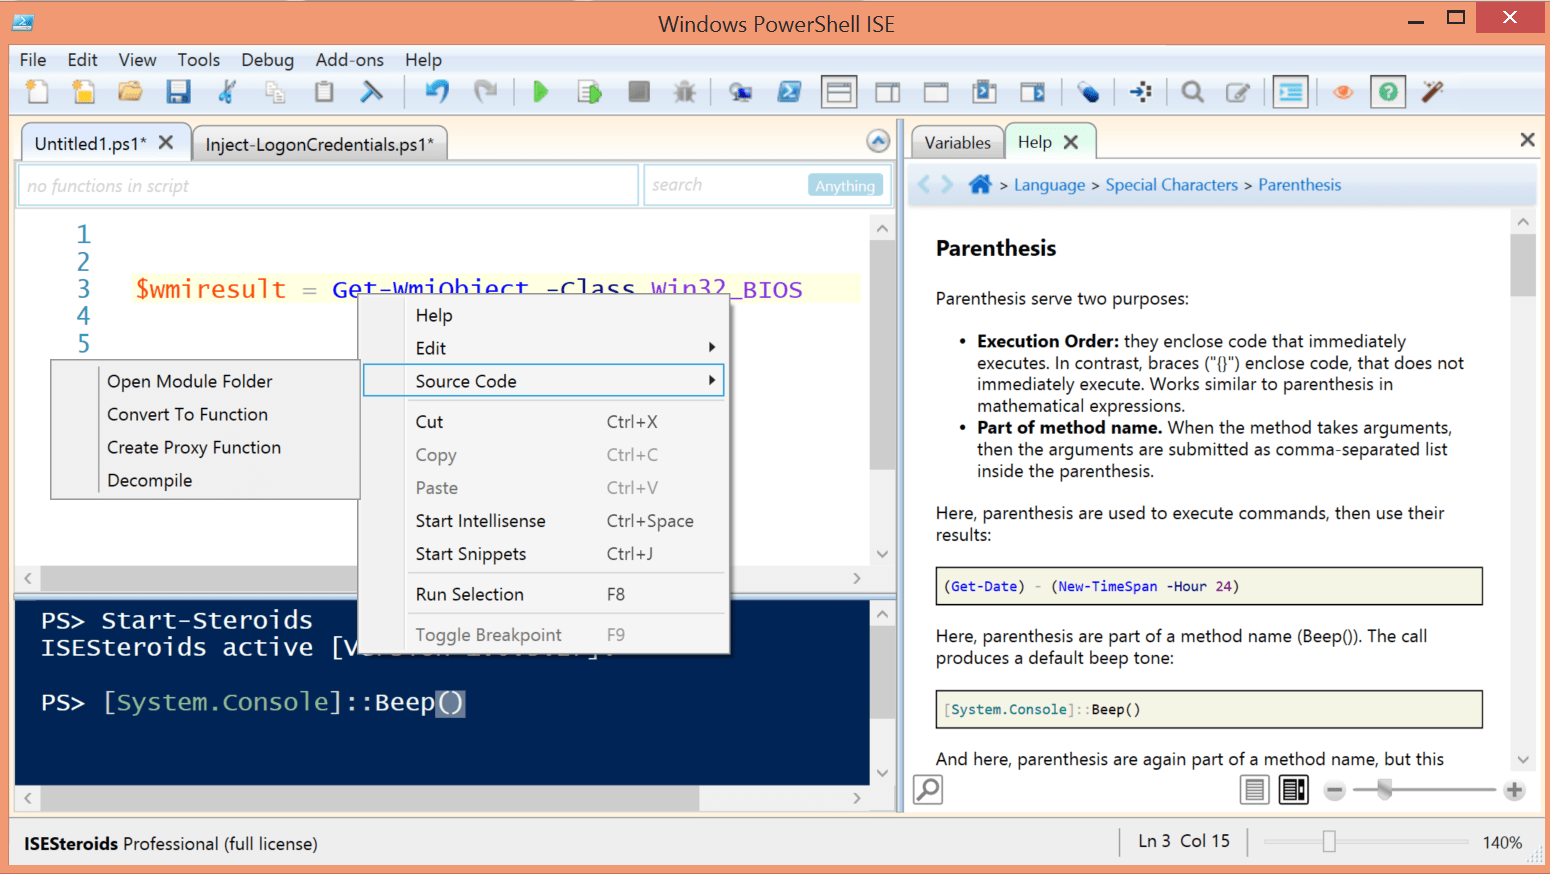Click Open Module Folder in submenu
The width and height of the screenshot is (1550, 874).
(x=205, y=381)
